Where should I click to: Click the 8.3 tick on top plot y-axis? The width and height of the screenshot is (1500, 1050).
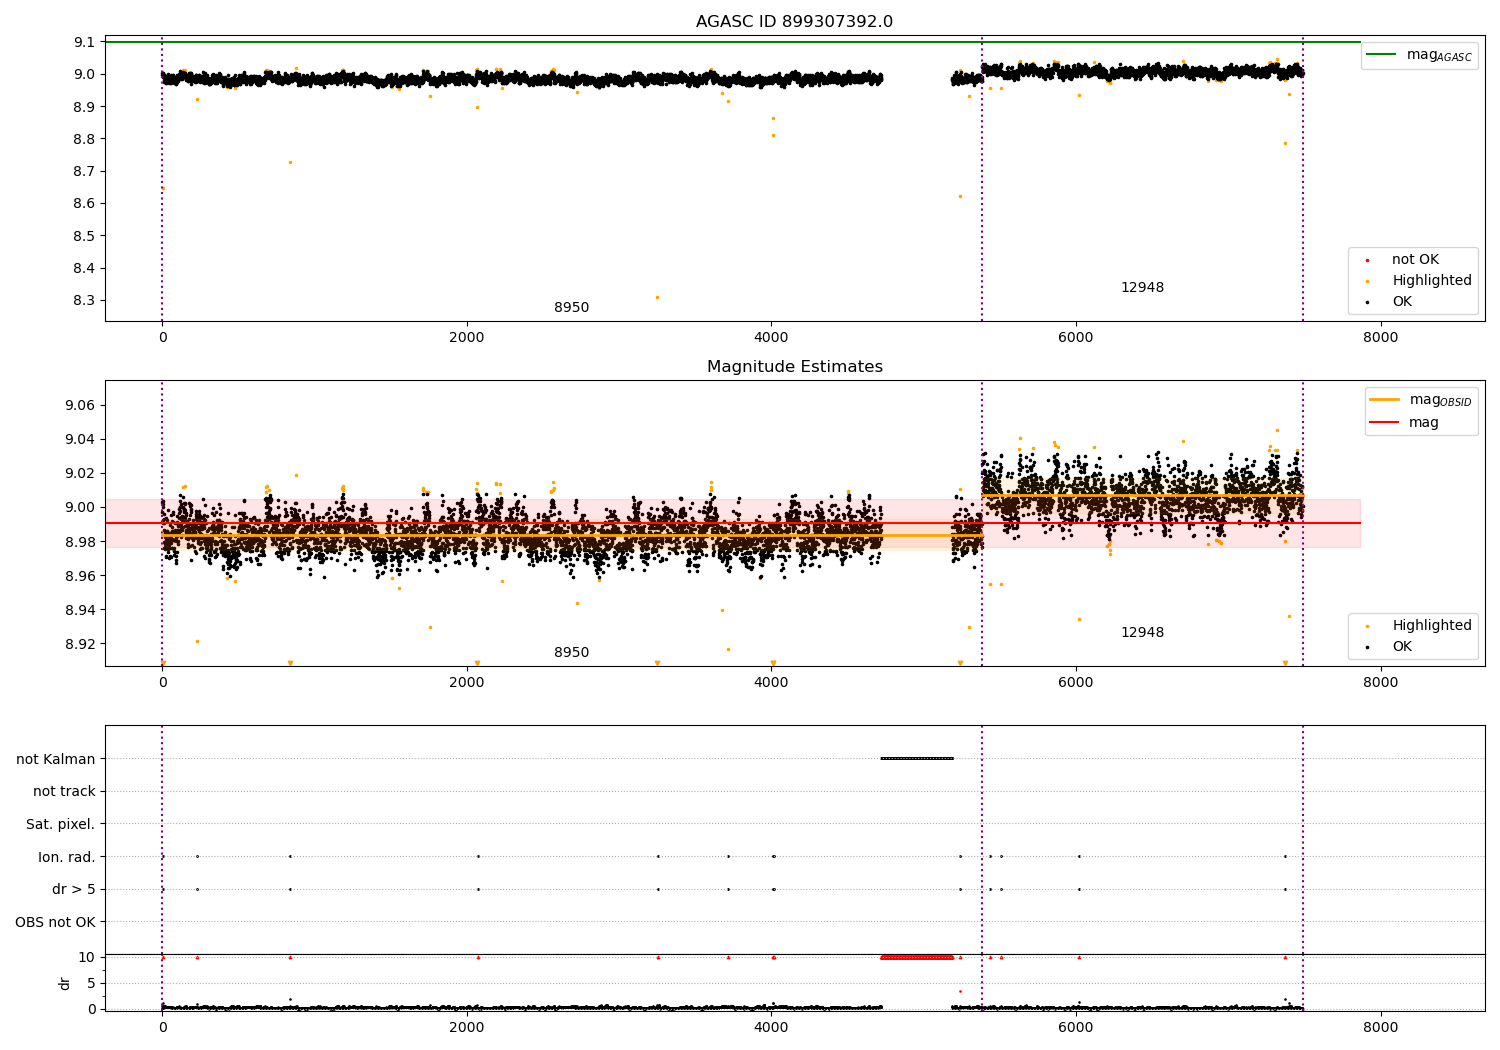pyautogui.click(x=85, y=301)
